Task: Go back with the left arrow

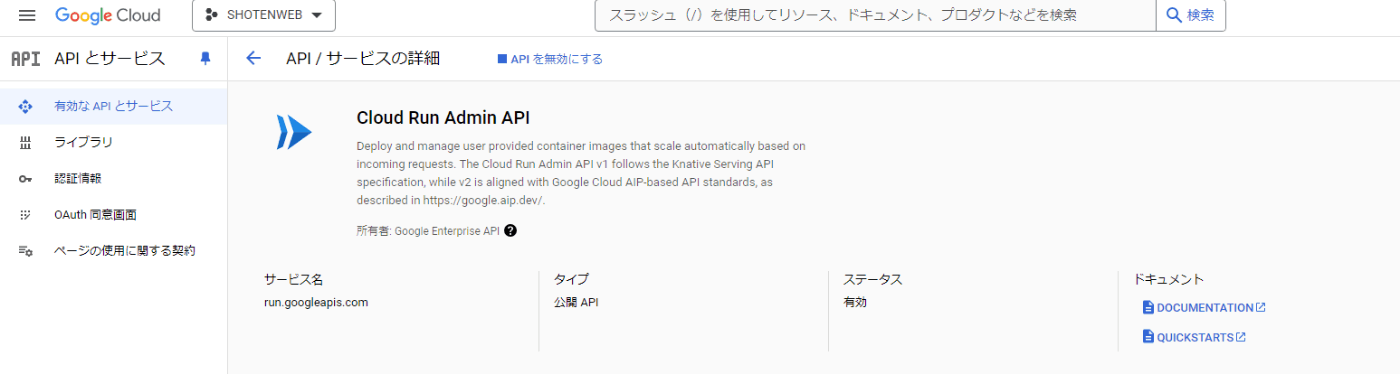Action: 253,59
